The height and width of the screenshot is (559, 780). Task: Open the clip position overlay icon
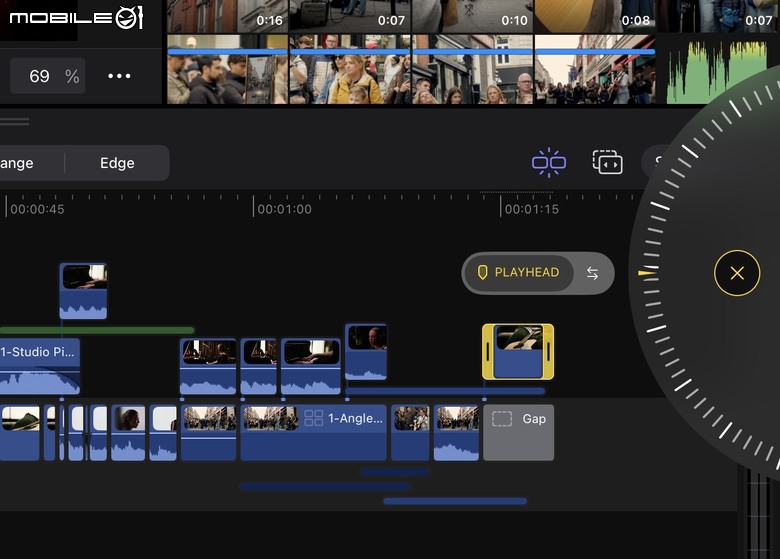(607, 162)
